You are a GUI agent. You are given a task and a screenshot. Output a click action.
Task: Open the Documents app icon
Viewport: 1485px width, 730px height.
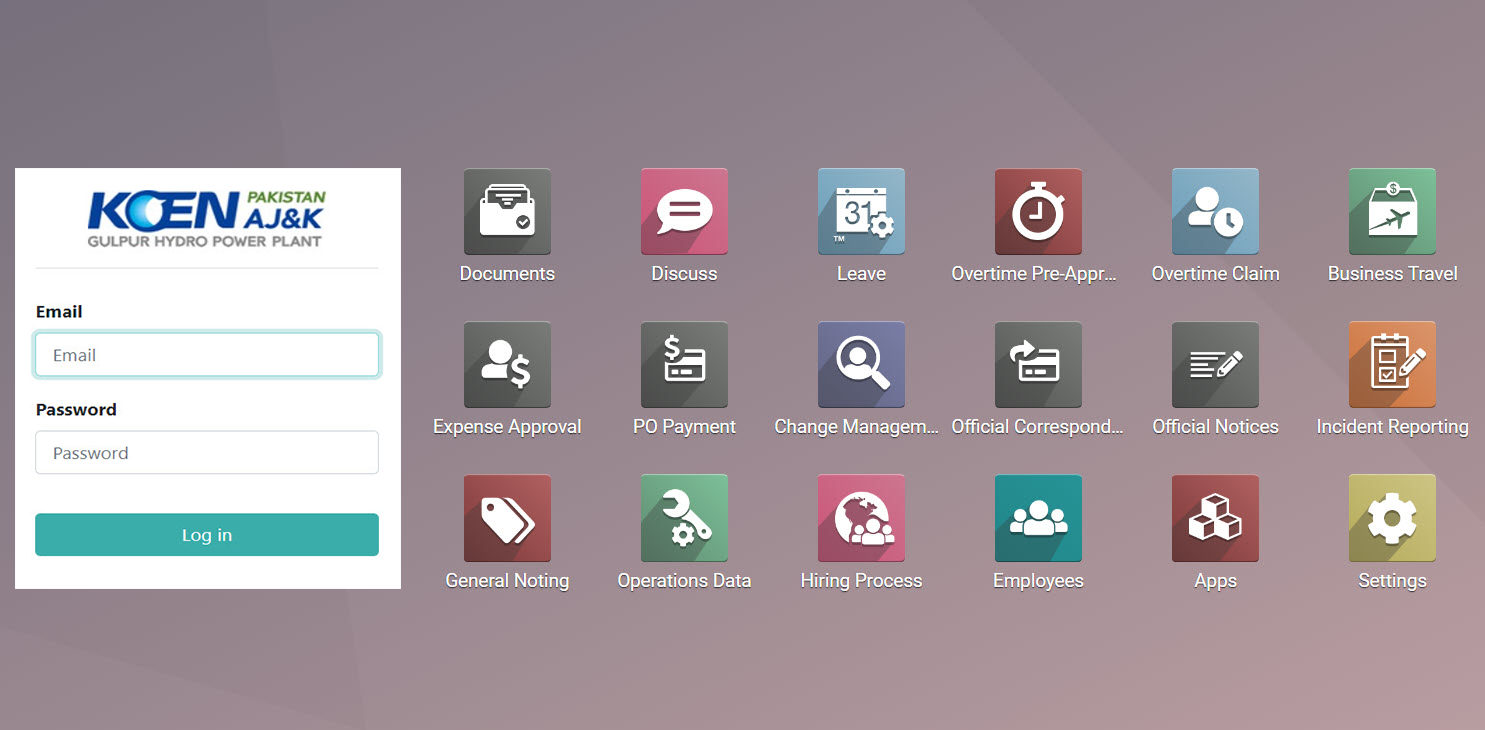507,211
